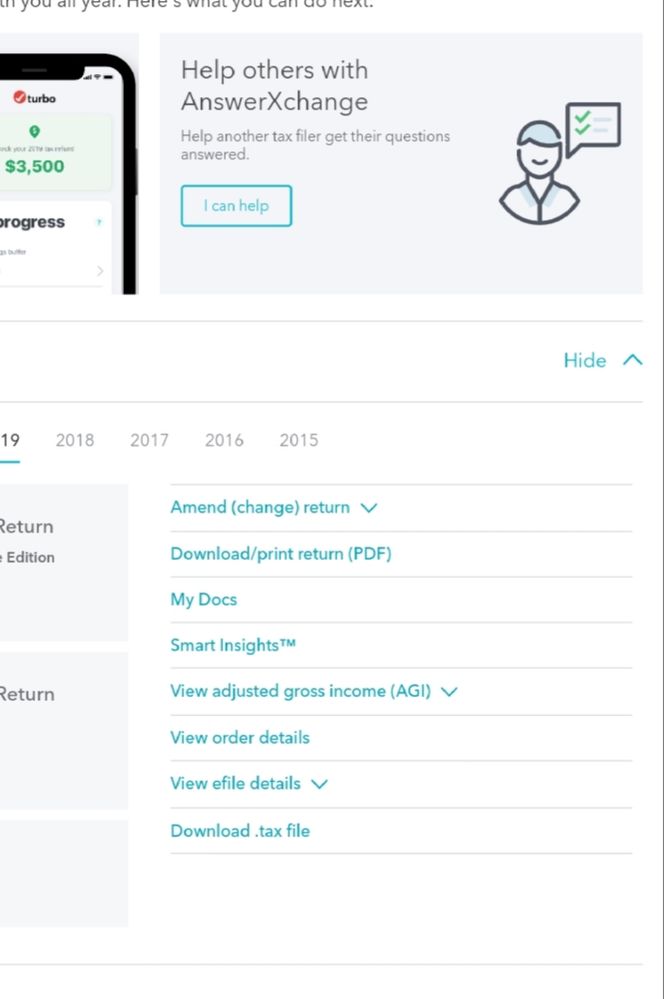Switch to the 2018 tax year tab
Image resolution: width=664 pixels, height=999 pixels.
75,440
